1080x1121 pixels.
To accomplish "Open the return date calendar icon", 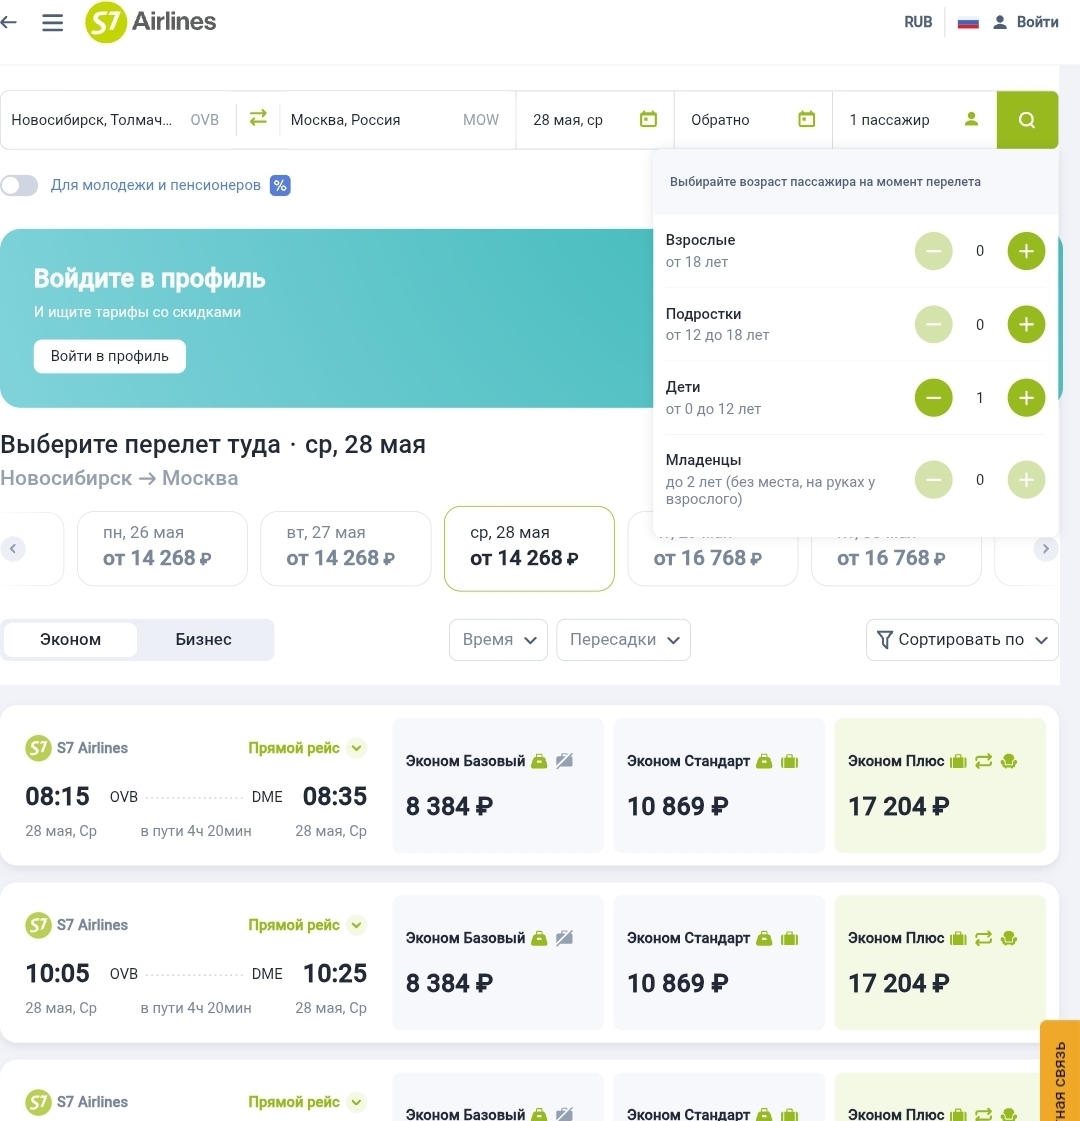I will [807, 120].
